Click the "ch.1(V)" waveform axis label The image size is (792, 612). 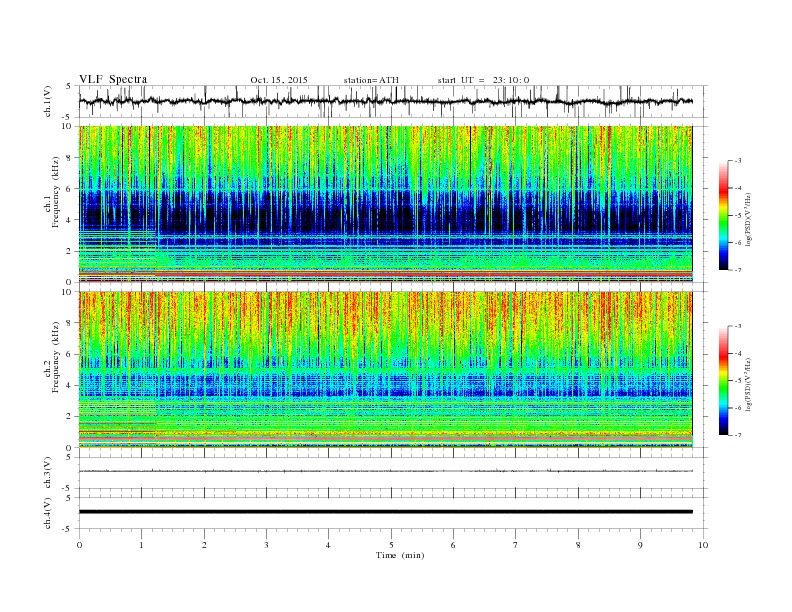tap(48, 101)
